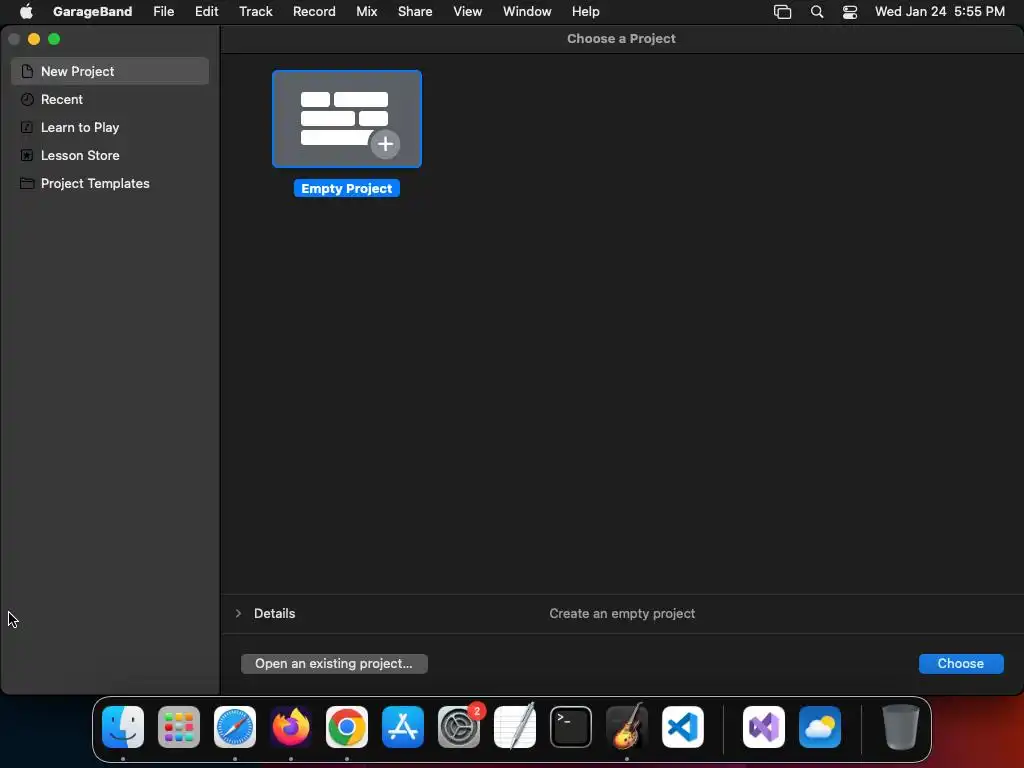Launch Google Chrome from the Dock
The width and height of the screenshot is (1024, 768).
tap(347, 727)
